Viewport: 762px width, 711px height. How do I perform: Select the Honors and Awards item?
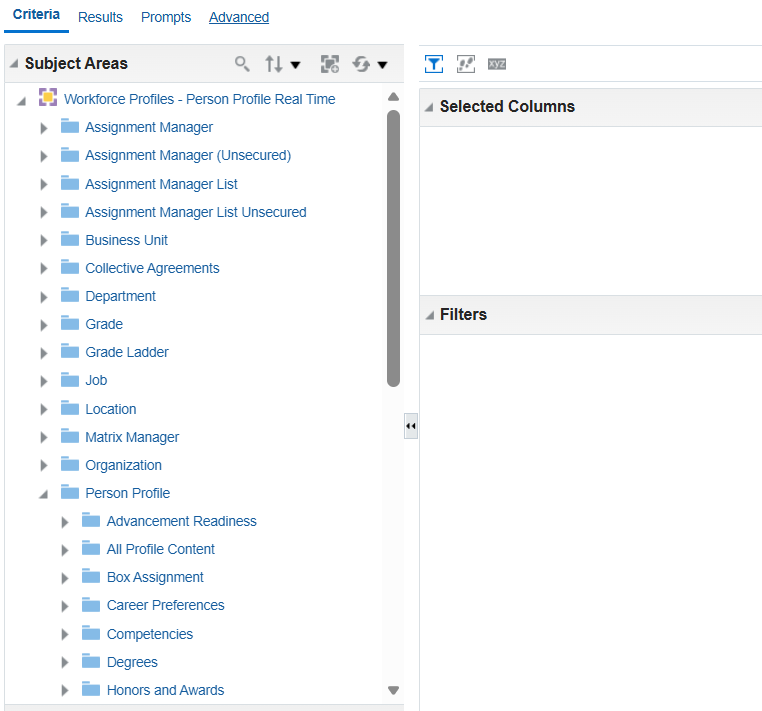[165, 690]
